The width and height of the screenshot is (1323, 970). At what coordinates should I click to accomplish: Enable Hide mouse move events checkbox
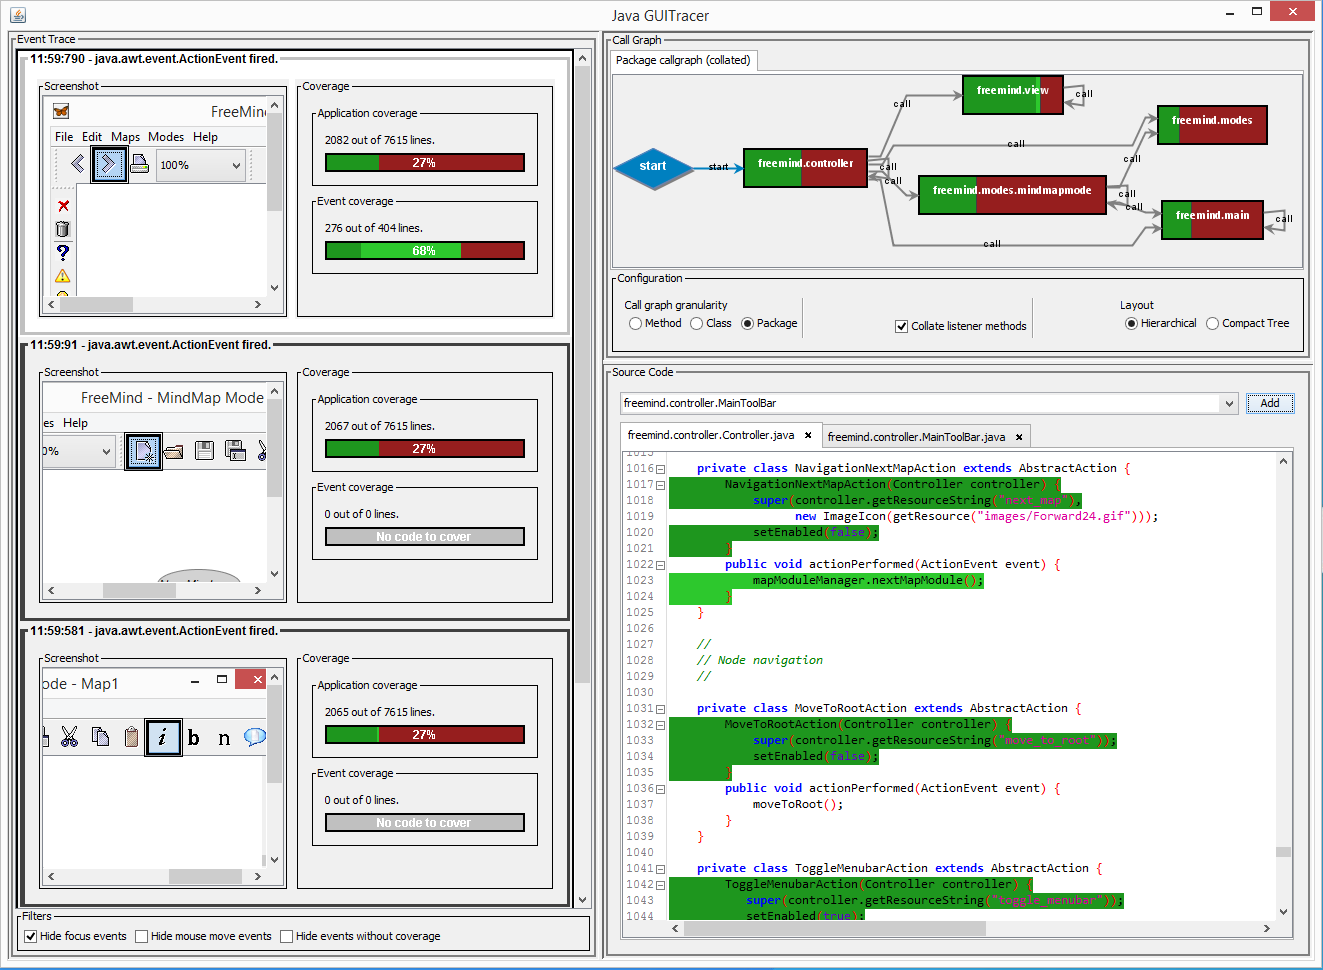click(142, 936)
